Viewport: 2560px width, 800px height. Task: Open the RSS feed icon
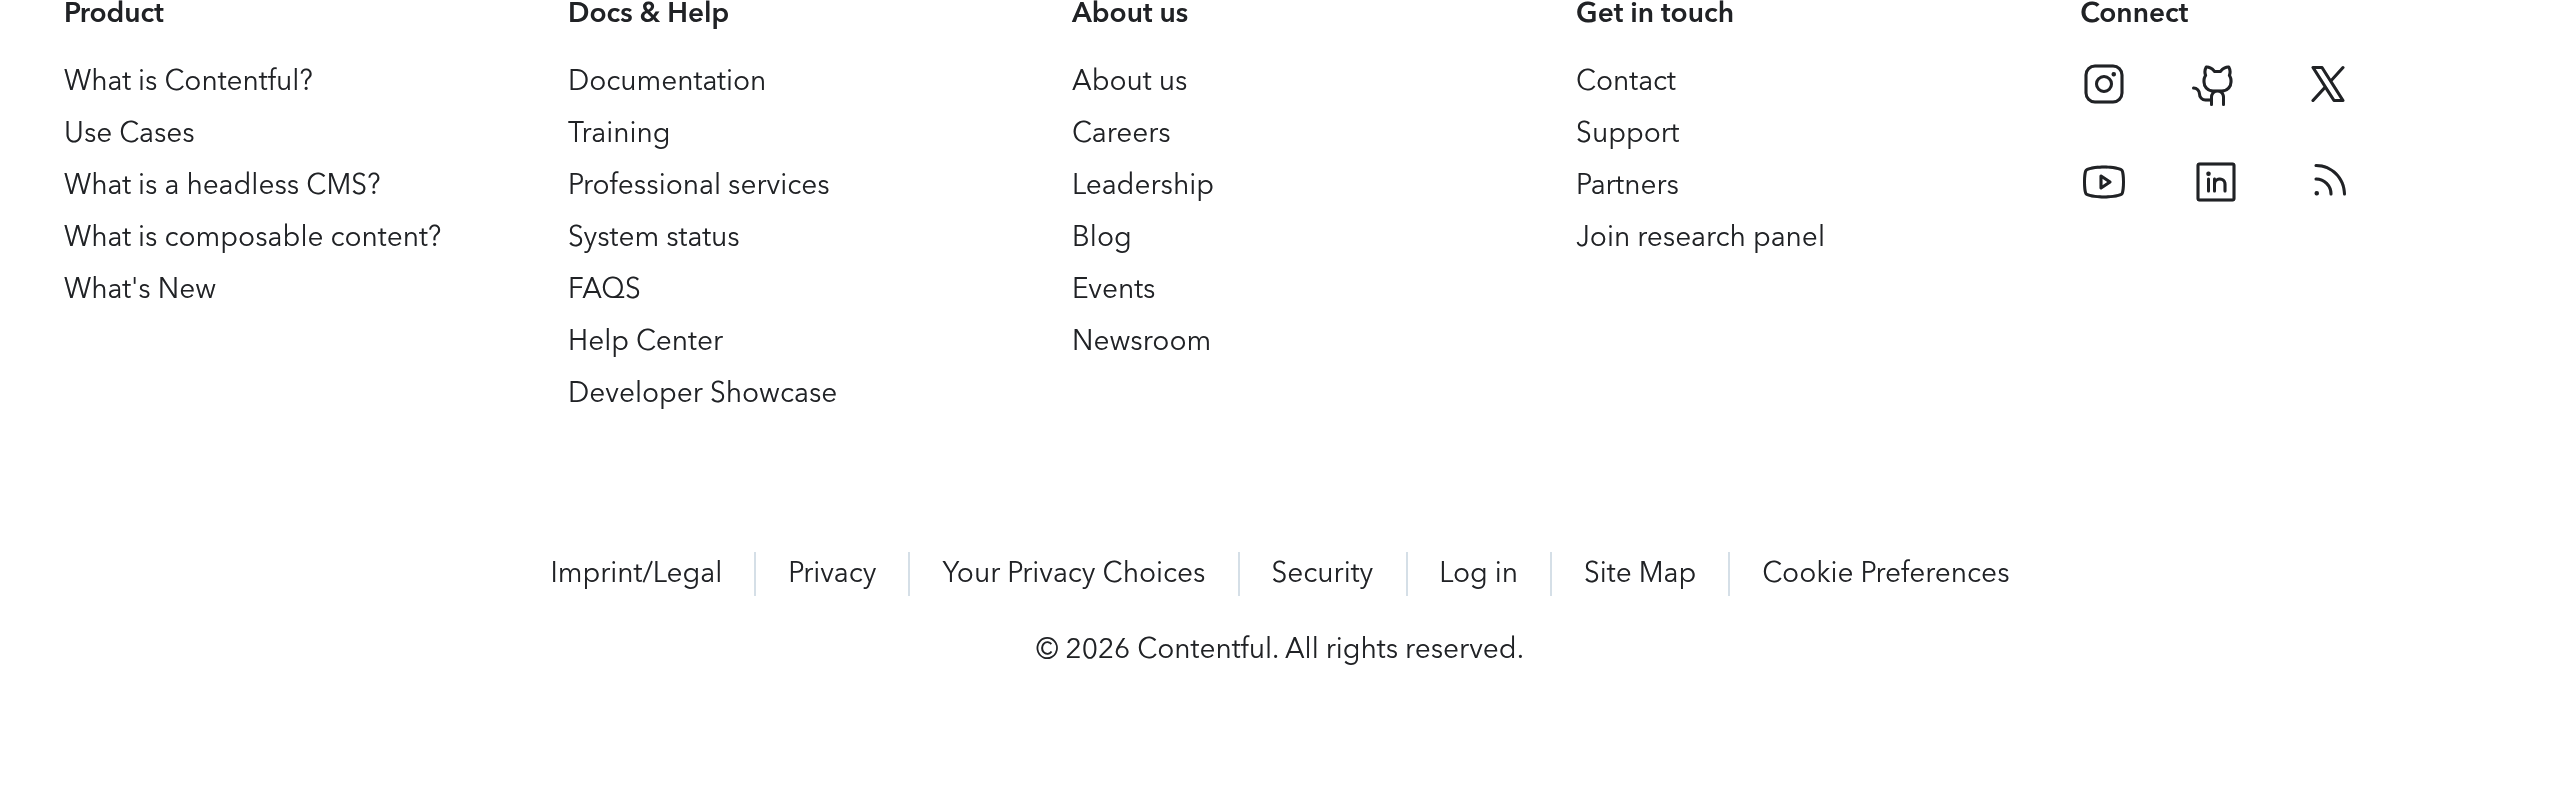2329,182
